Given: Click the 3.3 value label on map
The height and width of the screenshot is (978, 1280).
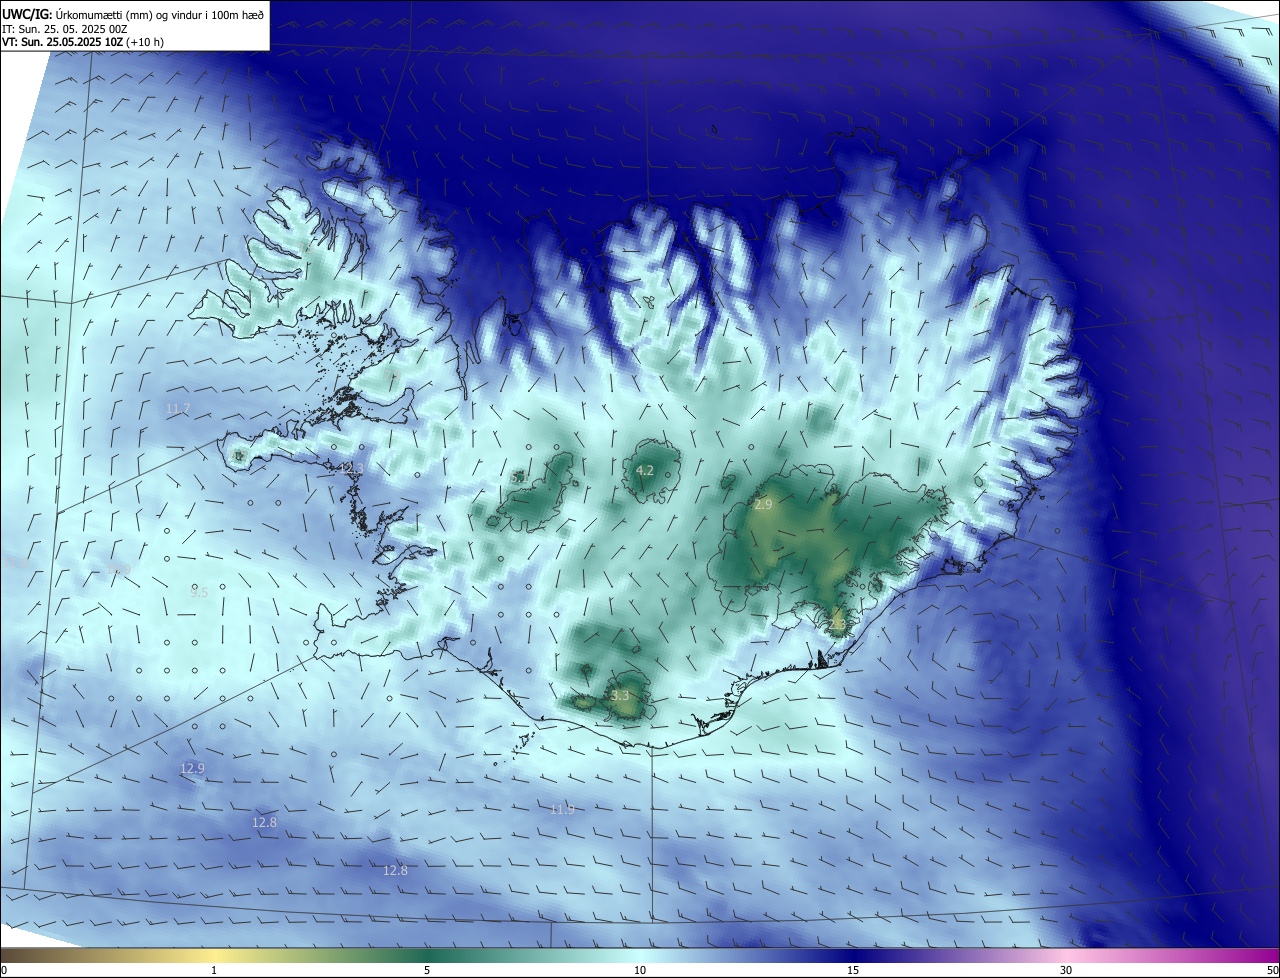Looking at the screenshot, I should (620, 695).
